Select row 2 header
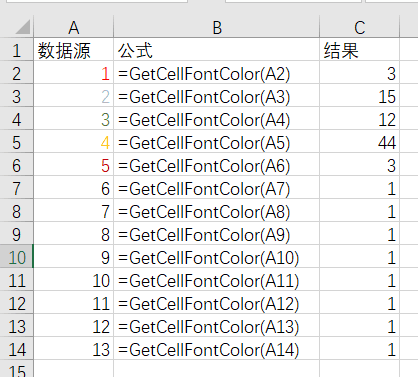The width and height of the screenshot is (418, 377). pos(17,73)
